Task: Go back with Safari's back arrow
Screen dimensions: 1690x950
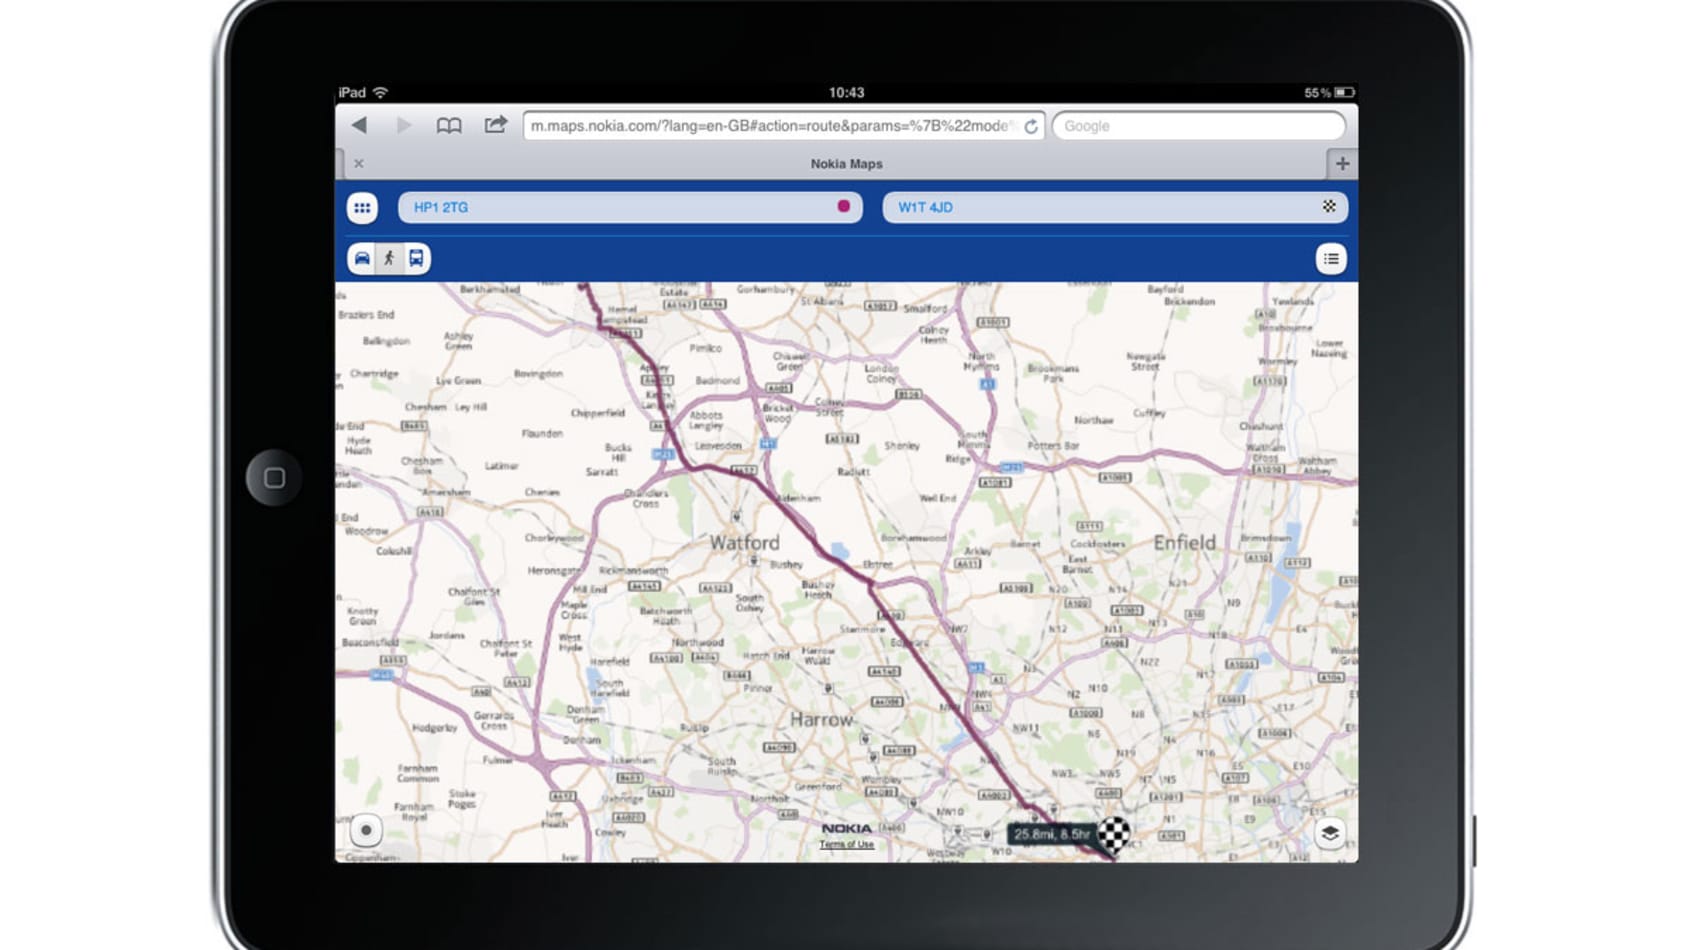Action: (359, 125)
